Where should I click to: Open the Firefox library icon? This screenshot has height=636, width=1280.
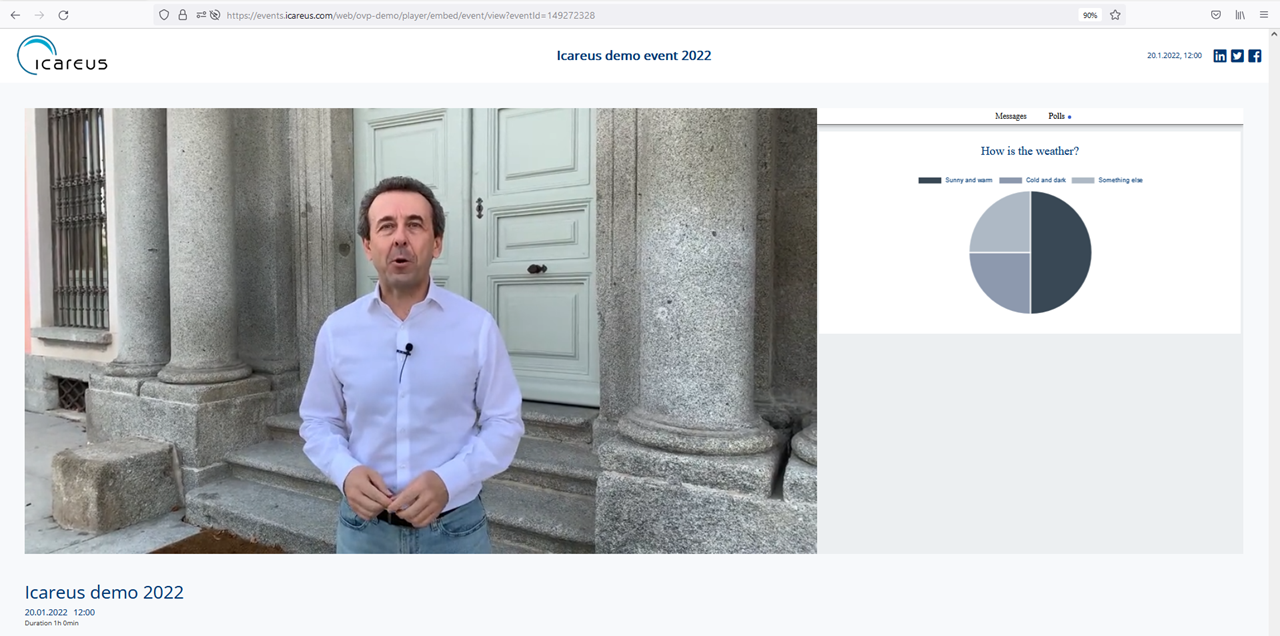coord(1240,15)
